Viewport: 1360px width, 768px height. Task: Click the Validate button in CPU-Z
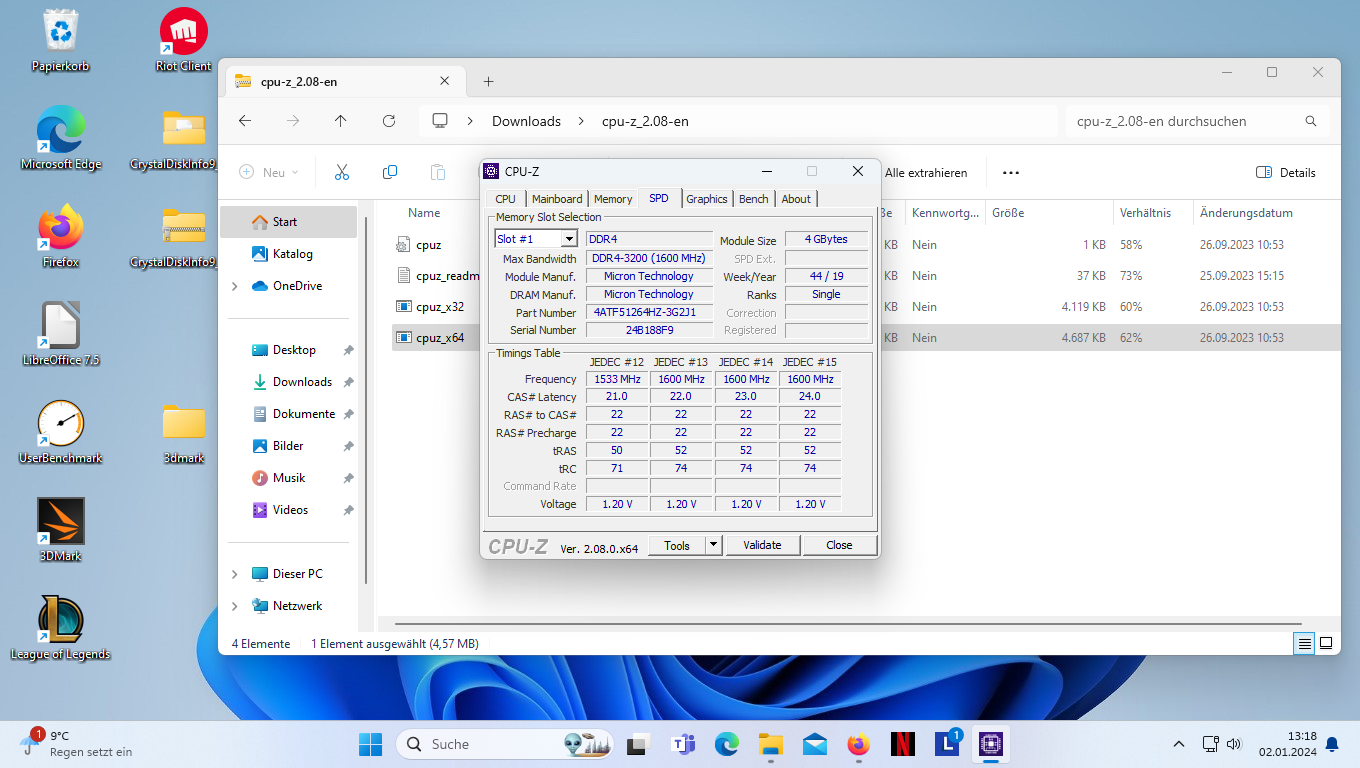[762, 545]
